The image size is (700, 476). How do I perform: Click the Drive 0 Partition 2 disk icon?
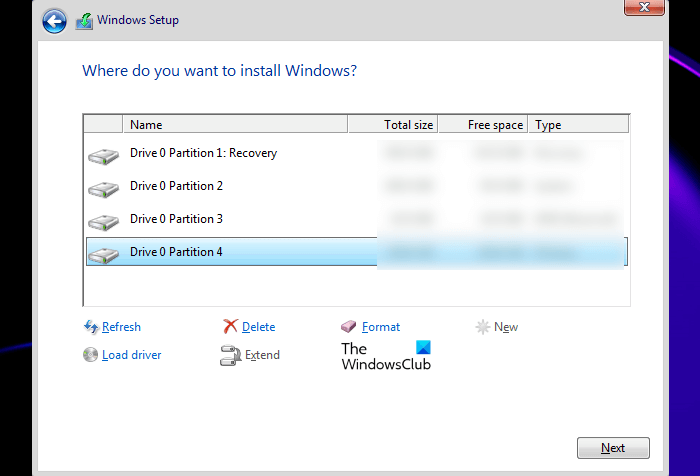pyautogui.click(x=102, y=188)
